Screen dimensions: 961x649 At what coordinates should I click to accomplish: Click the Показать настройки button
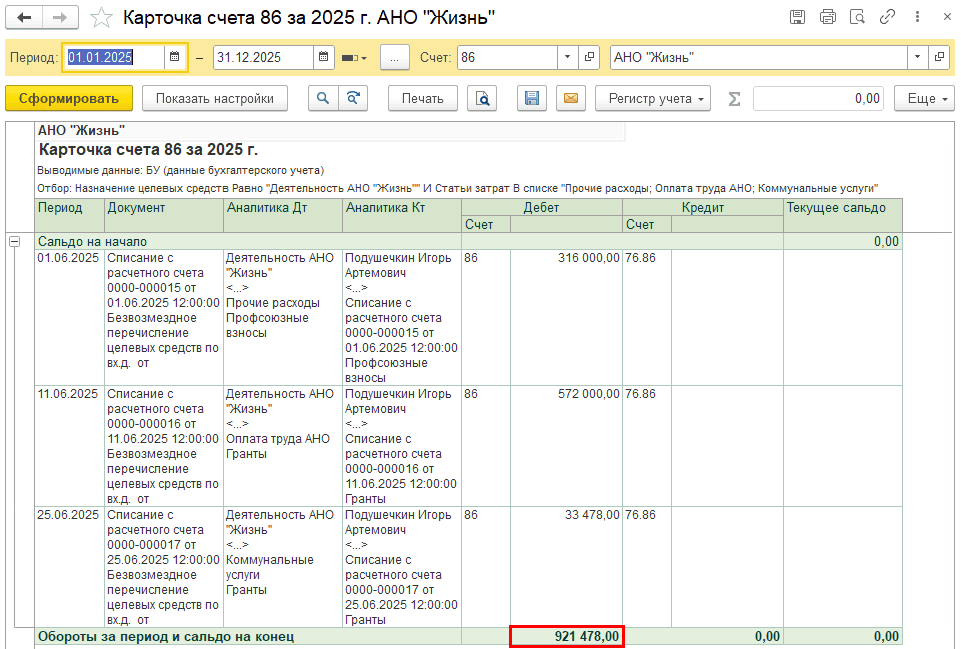(x=215, y=98)
